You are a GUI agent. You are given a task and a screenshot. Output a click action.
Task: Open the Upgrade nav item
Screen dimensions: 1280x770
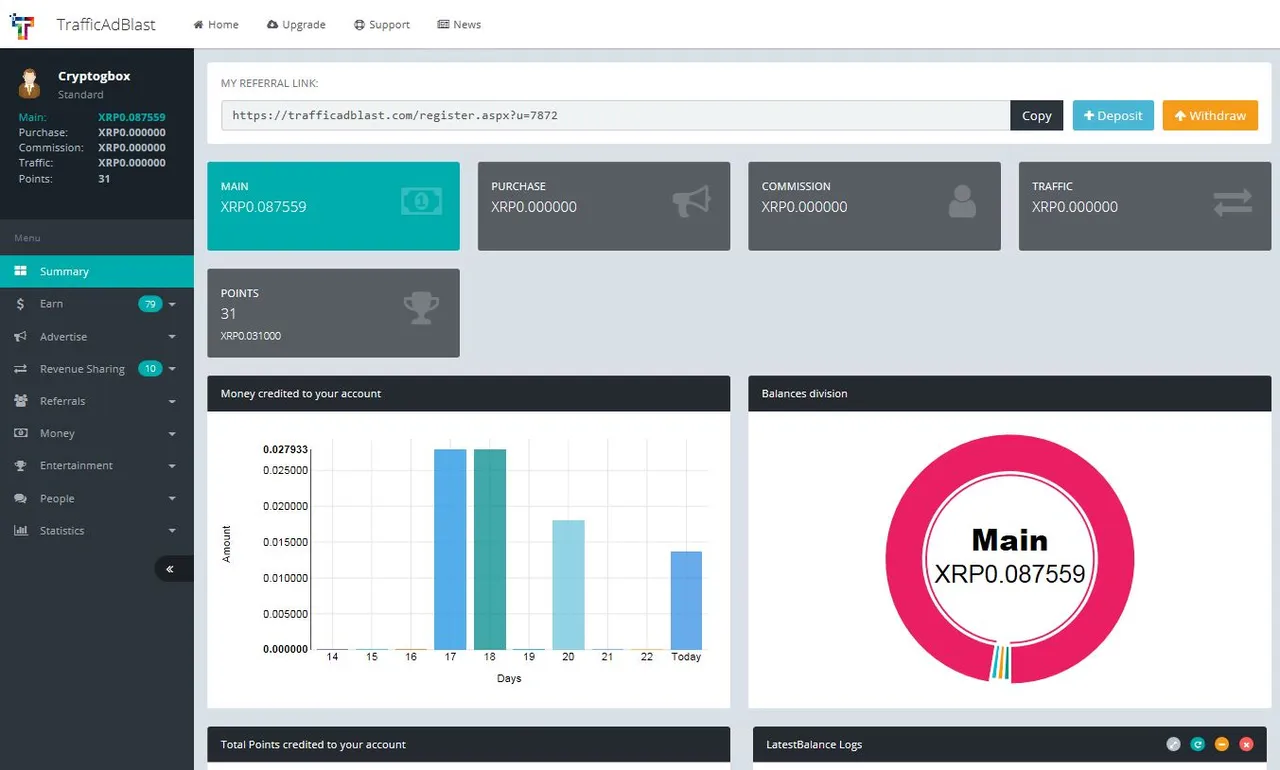(x=297, y=24)
